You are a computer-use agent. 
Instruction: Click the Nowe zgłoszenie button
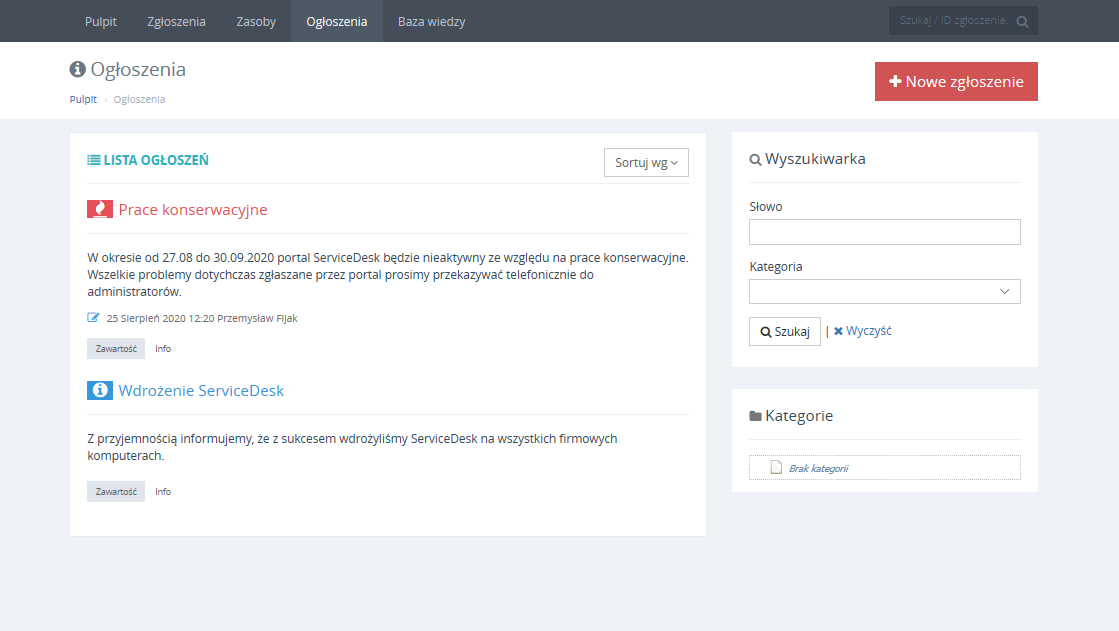tap(956, 81)
